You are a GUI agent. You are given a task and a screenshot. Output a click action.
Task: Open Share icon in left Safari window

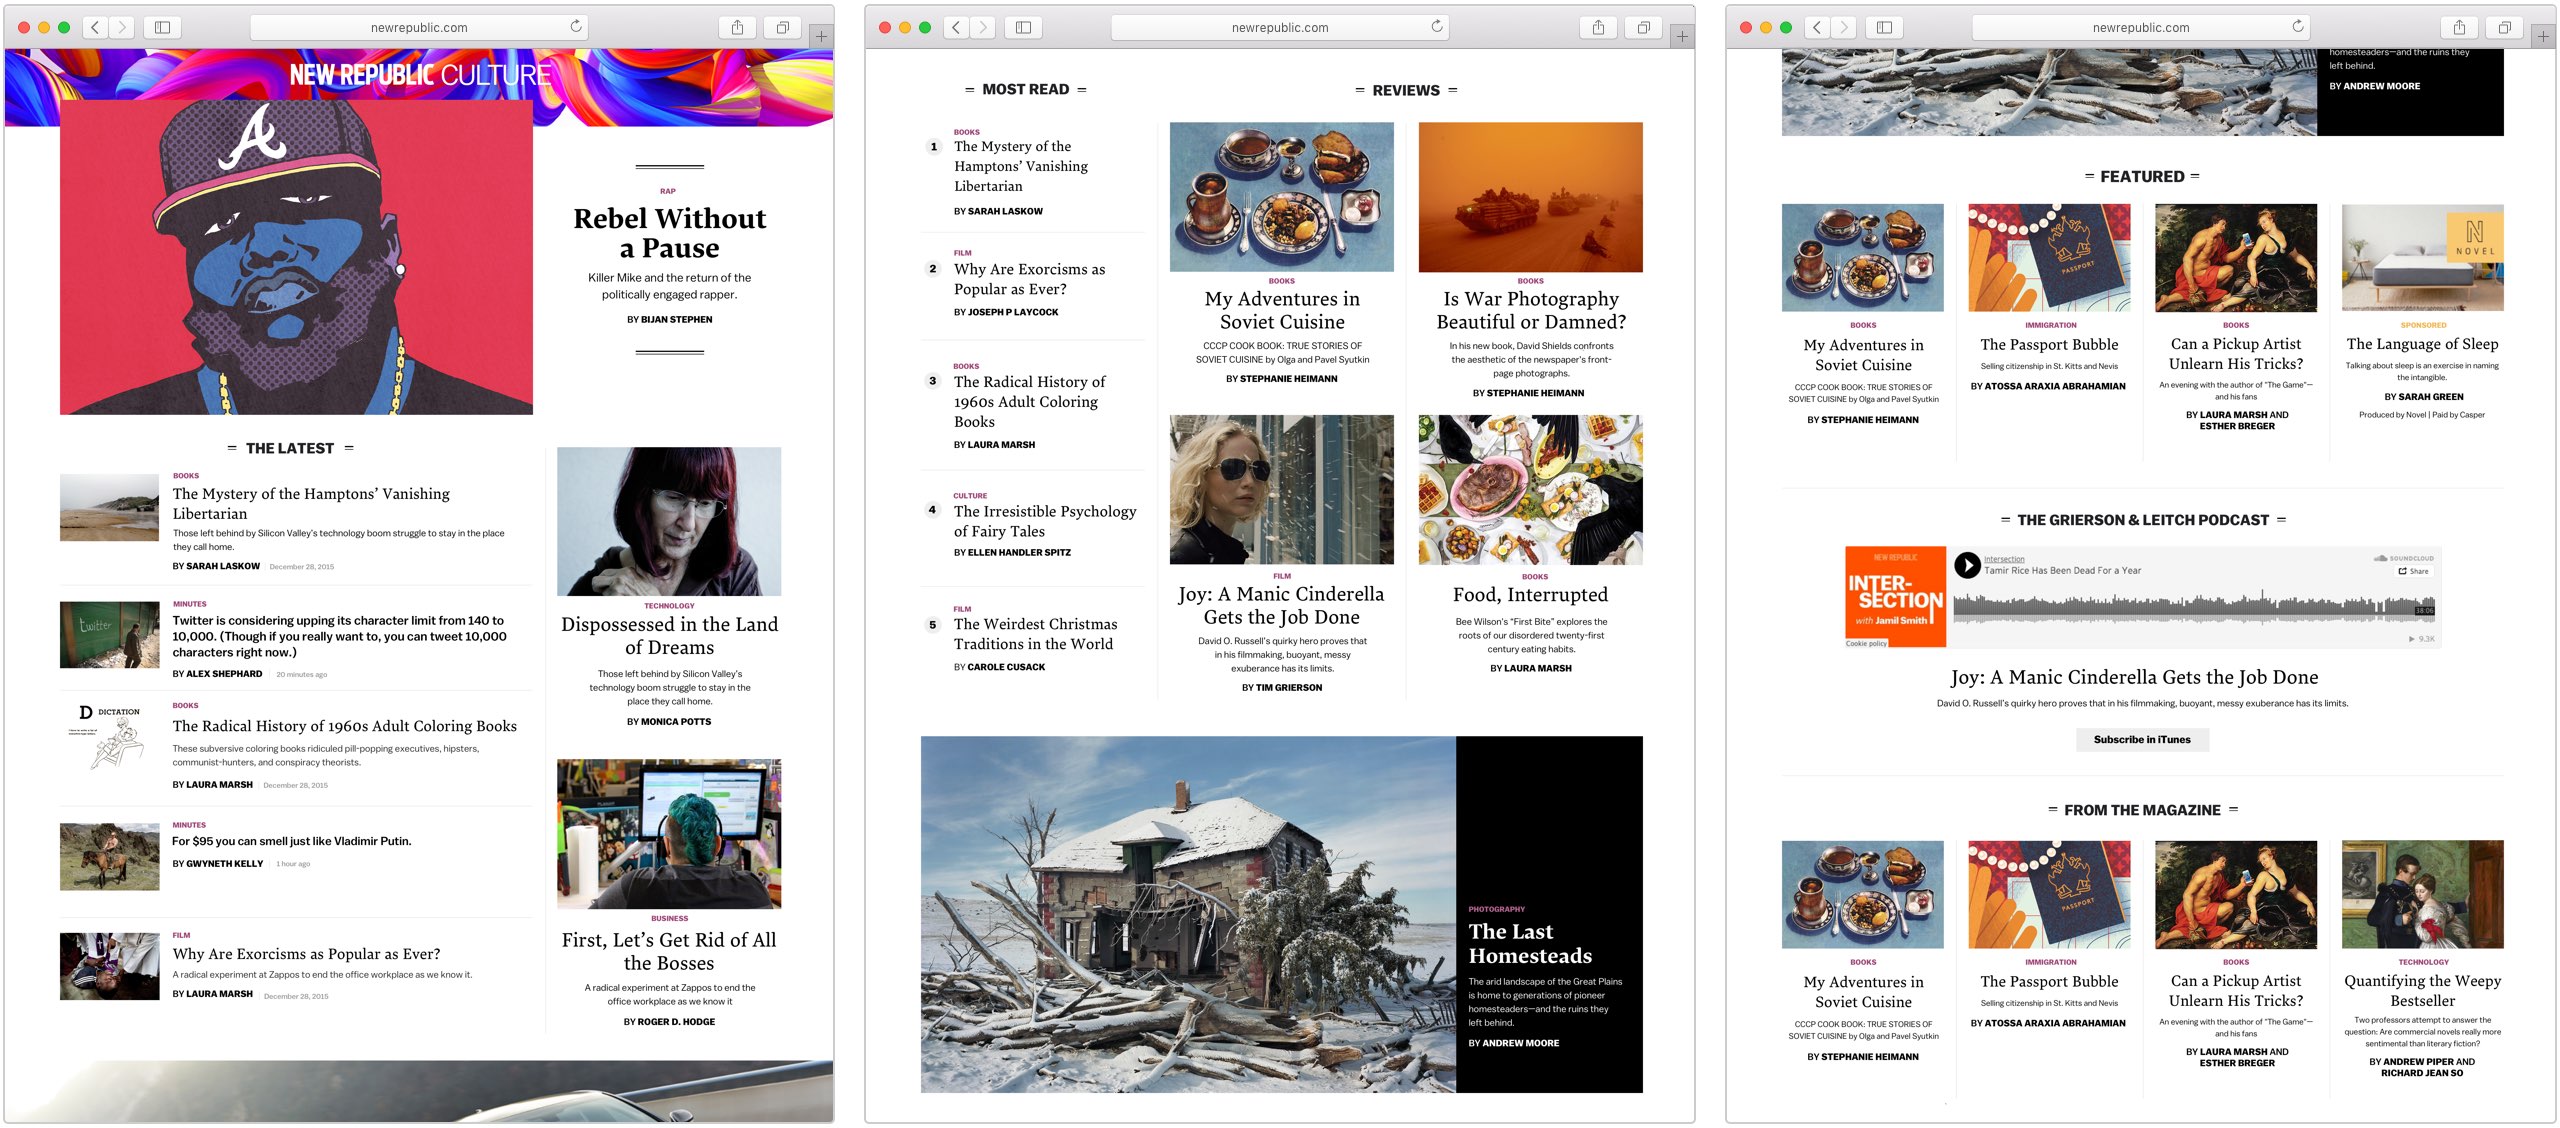[x=737, y=27]
